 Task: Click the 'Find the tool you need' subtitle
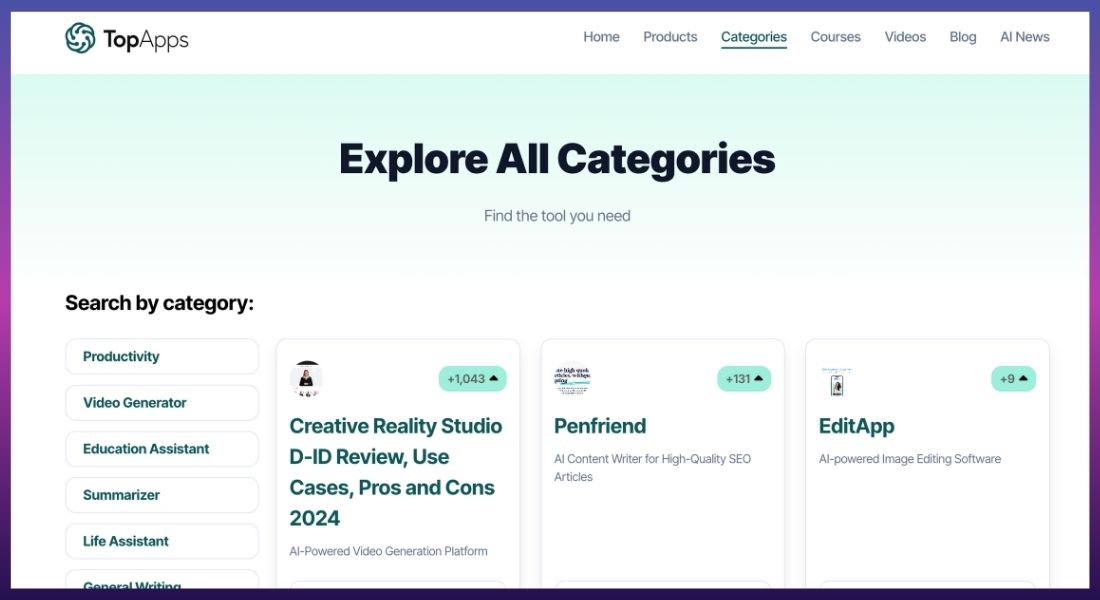[557, 216]
